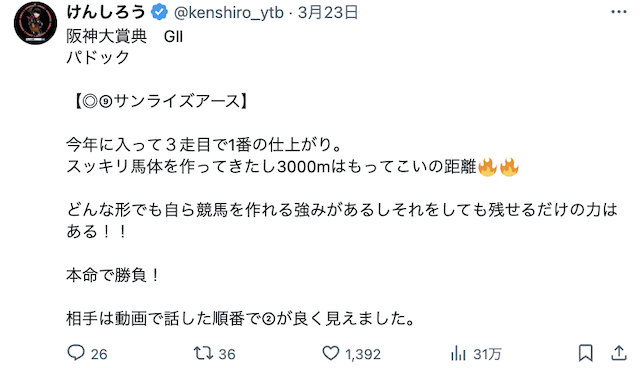This screenshot has width=640, height=368.
Task: Click the 本命で勝負！ text line
Action: (x=114, y=275)
